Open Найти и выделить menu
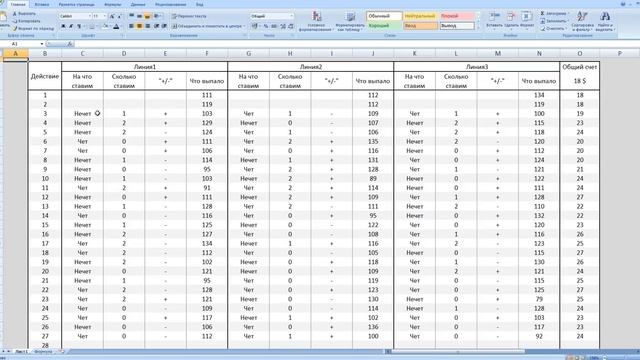The height and width of the screenshot is (360, 640). point(605,21)
